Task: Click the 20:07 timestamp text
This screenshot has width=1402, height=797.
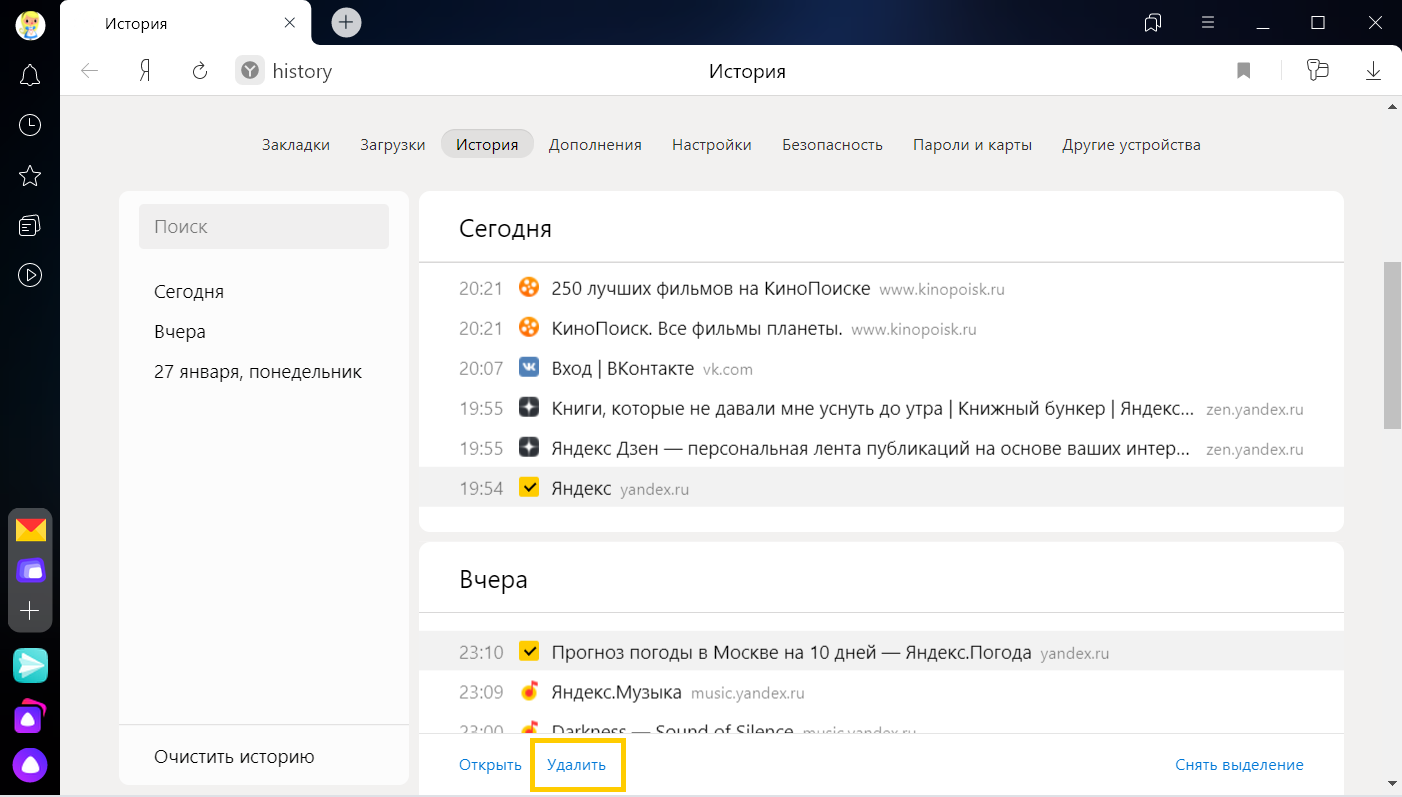Action: [x=481, y=369]
